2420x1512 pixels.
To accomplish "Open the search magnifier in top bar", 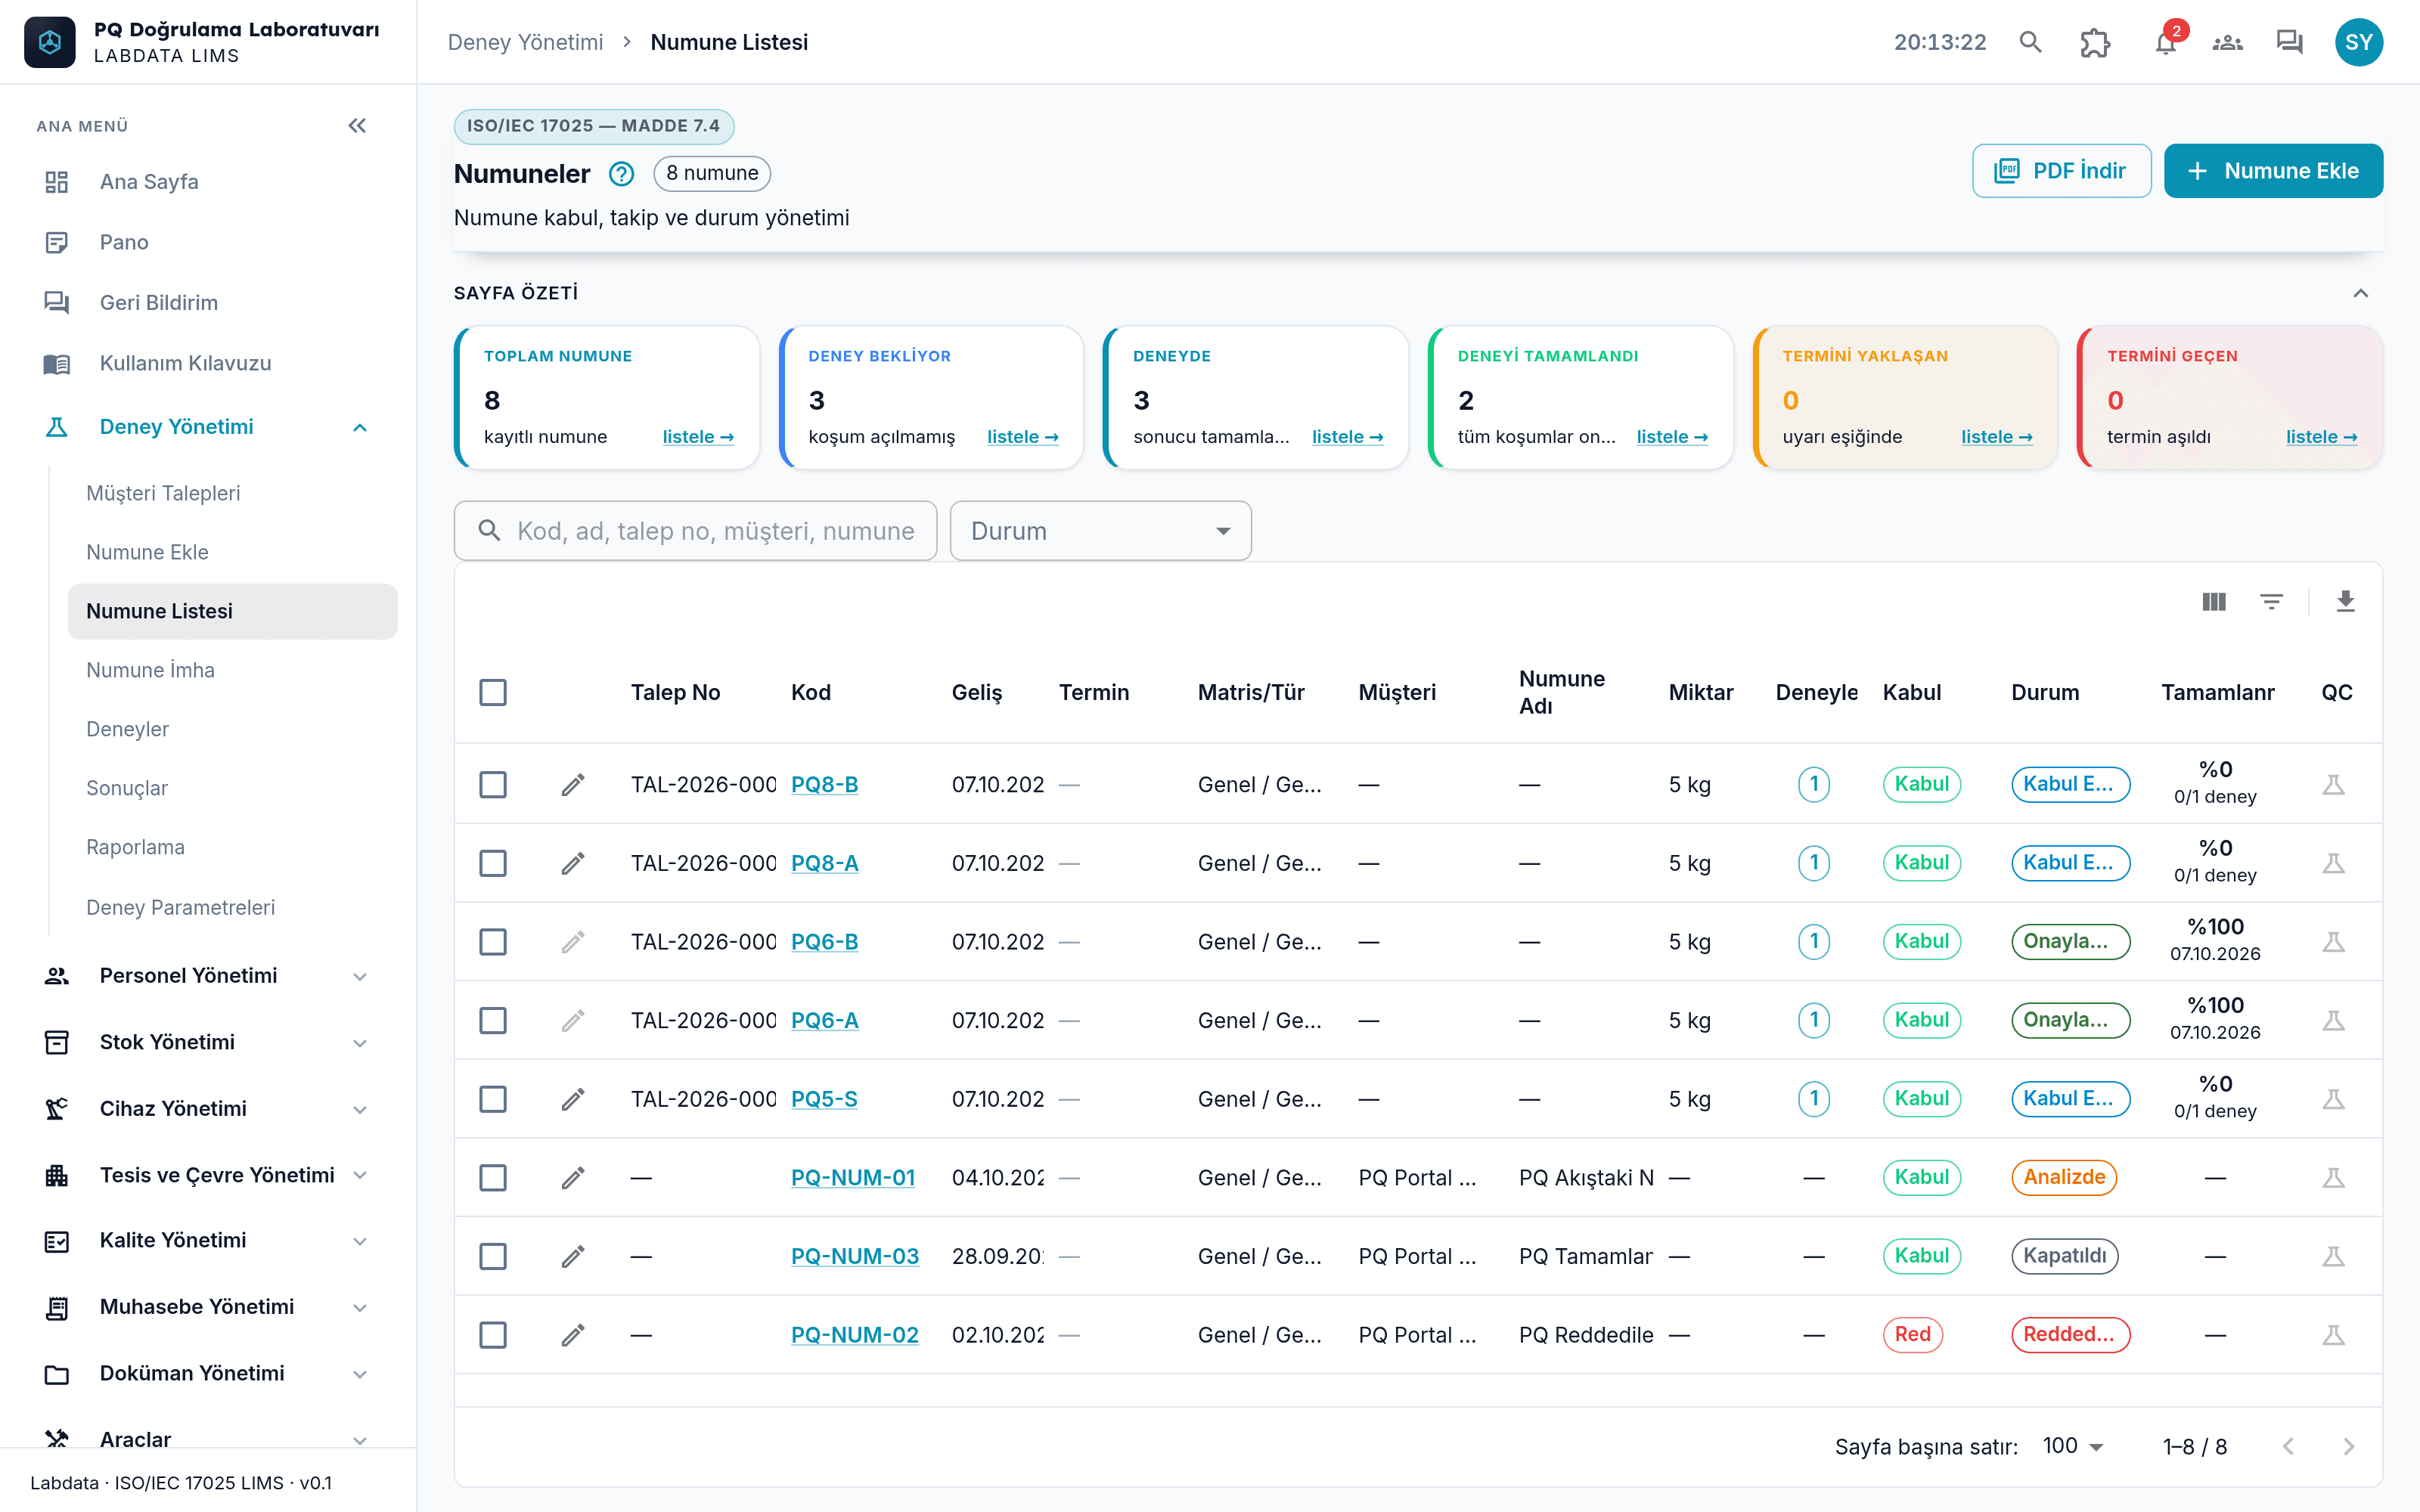I will pos(2030,42).
